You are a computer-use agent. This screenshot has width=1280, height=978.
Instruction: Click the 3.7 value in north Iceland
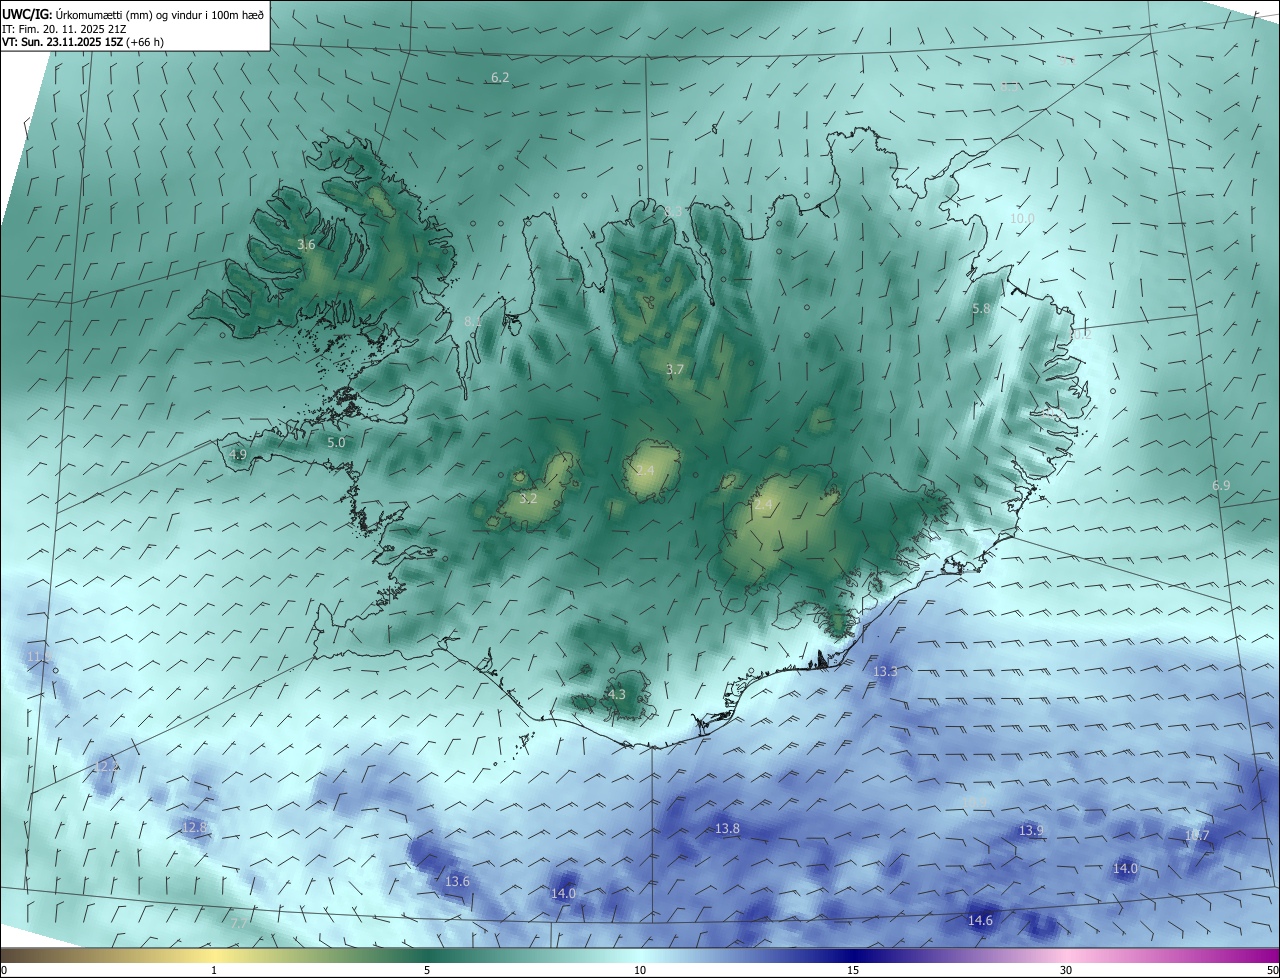(675, 369)
